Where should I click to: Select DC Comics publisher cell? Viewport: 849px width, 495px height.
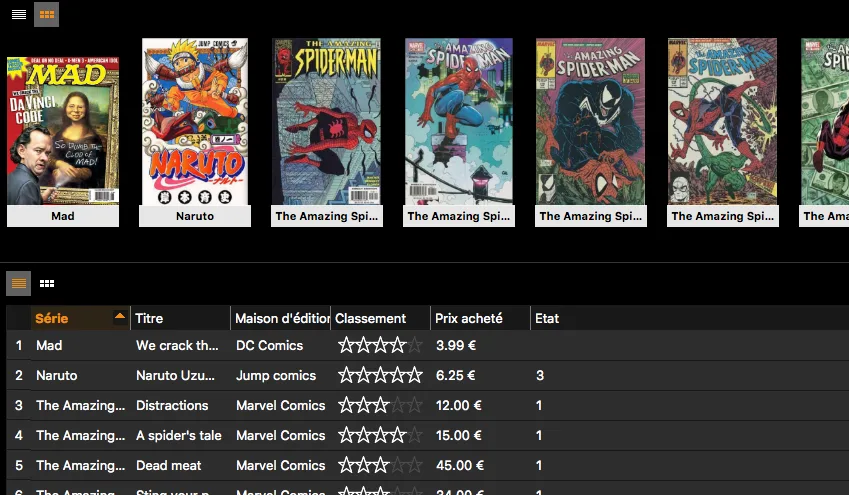(269, 346)
